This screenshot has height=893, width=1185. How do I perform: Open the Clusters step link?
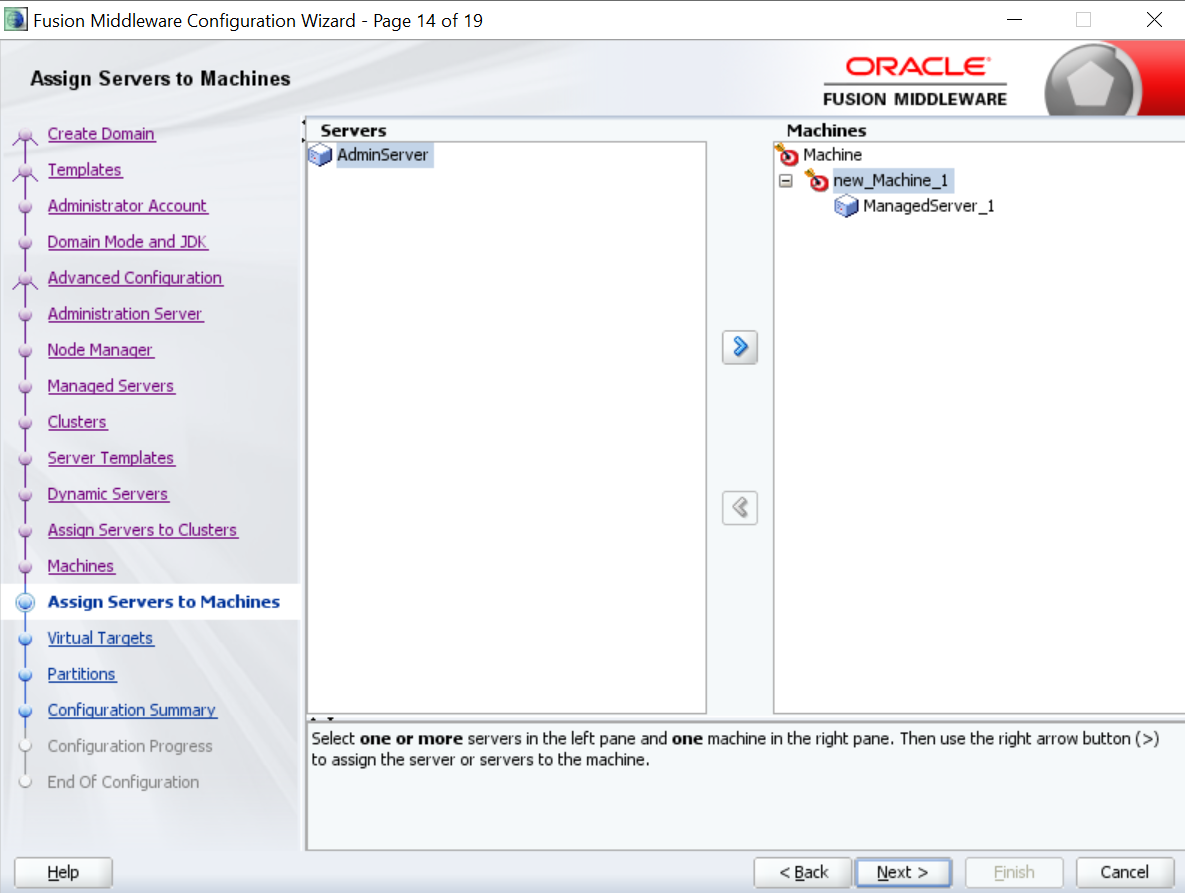[x=77, y=422]
